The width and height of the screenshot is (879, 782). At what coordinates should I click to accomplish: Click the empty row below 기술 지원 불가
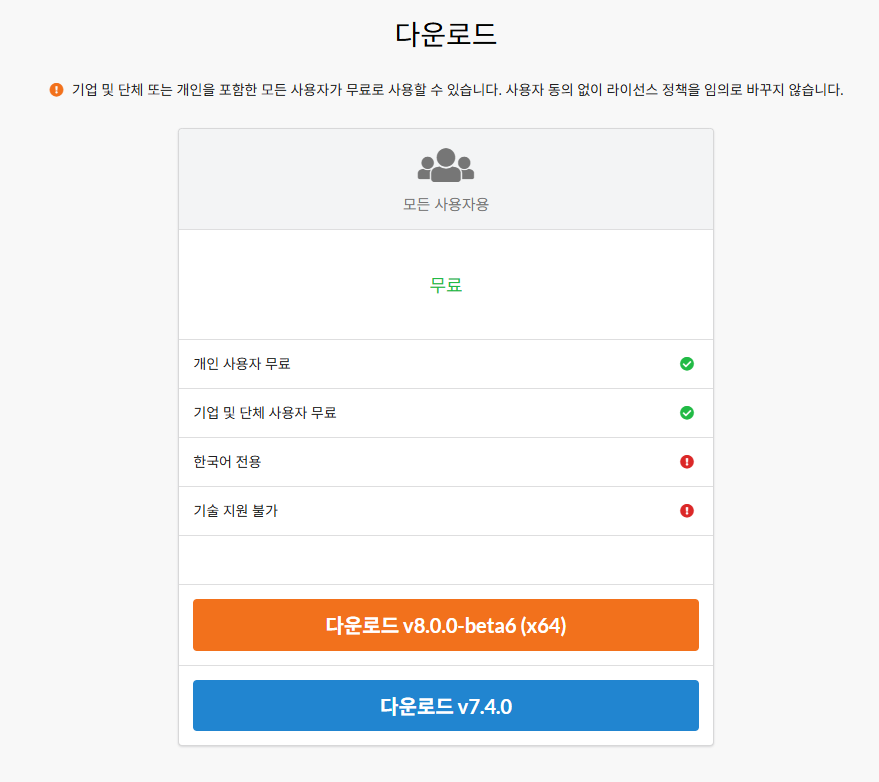pyautogui.click(x=446, y=560)
